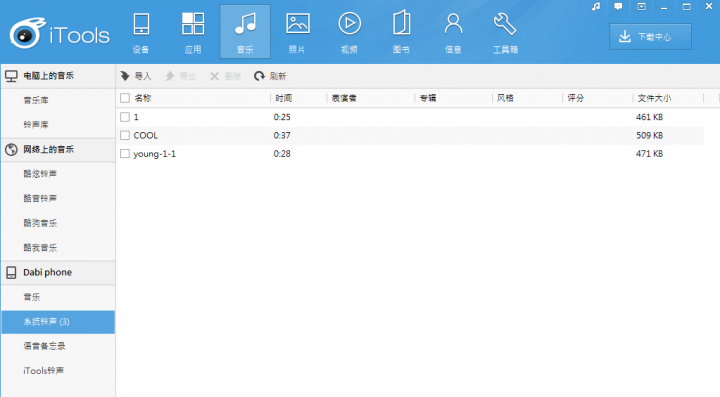Open the title bar dropdown menu icon

point(641,7)
